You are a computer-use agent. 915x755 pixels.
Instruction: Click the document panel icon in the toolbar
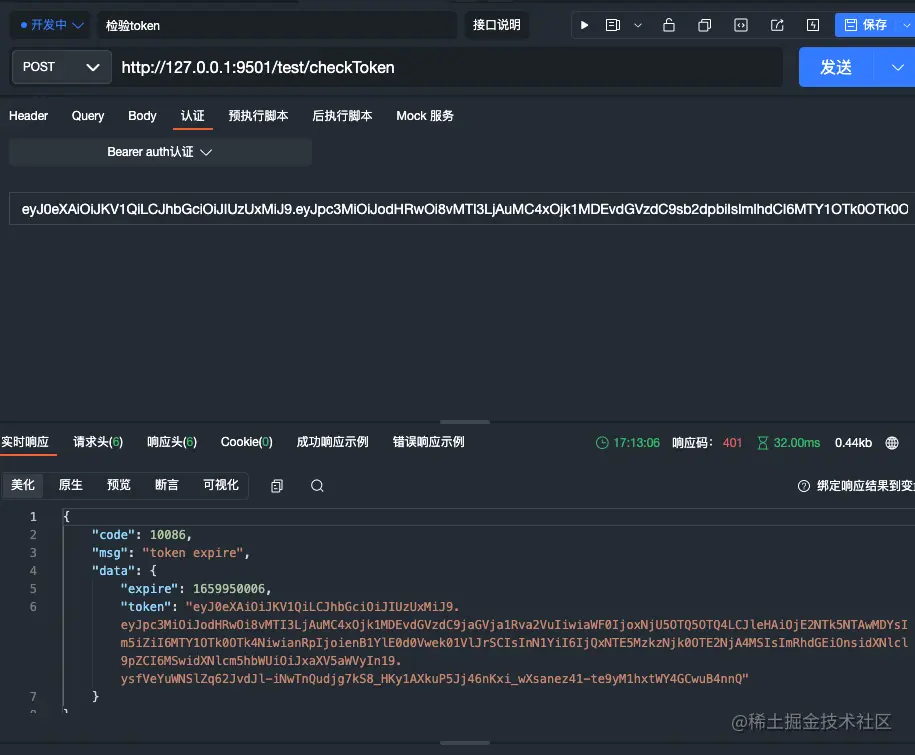613,25
